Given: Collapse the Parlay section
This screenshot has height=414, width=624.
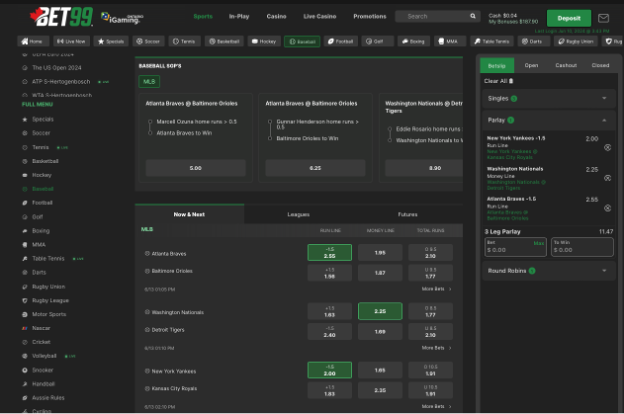Looking at the screenshot, I should [x=604, y=120].
